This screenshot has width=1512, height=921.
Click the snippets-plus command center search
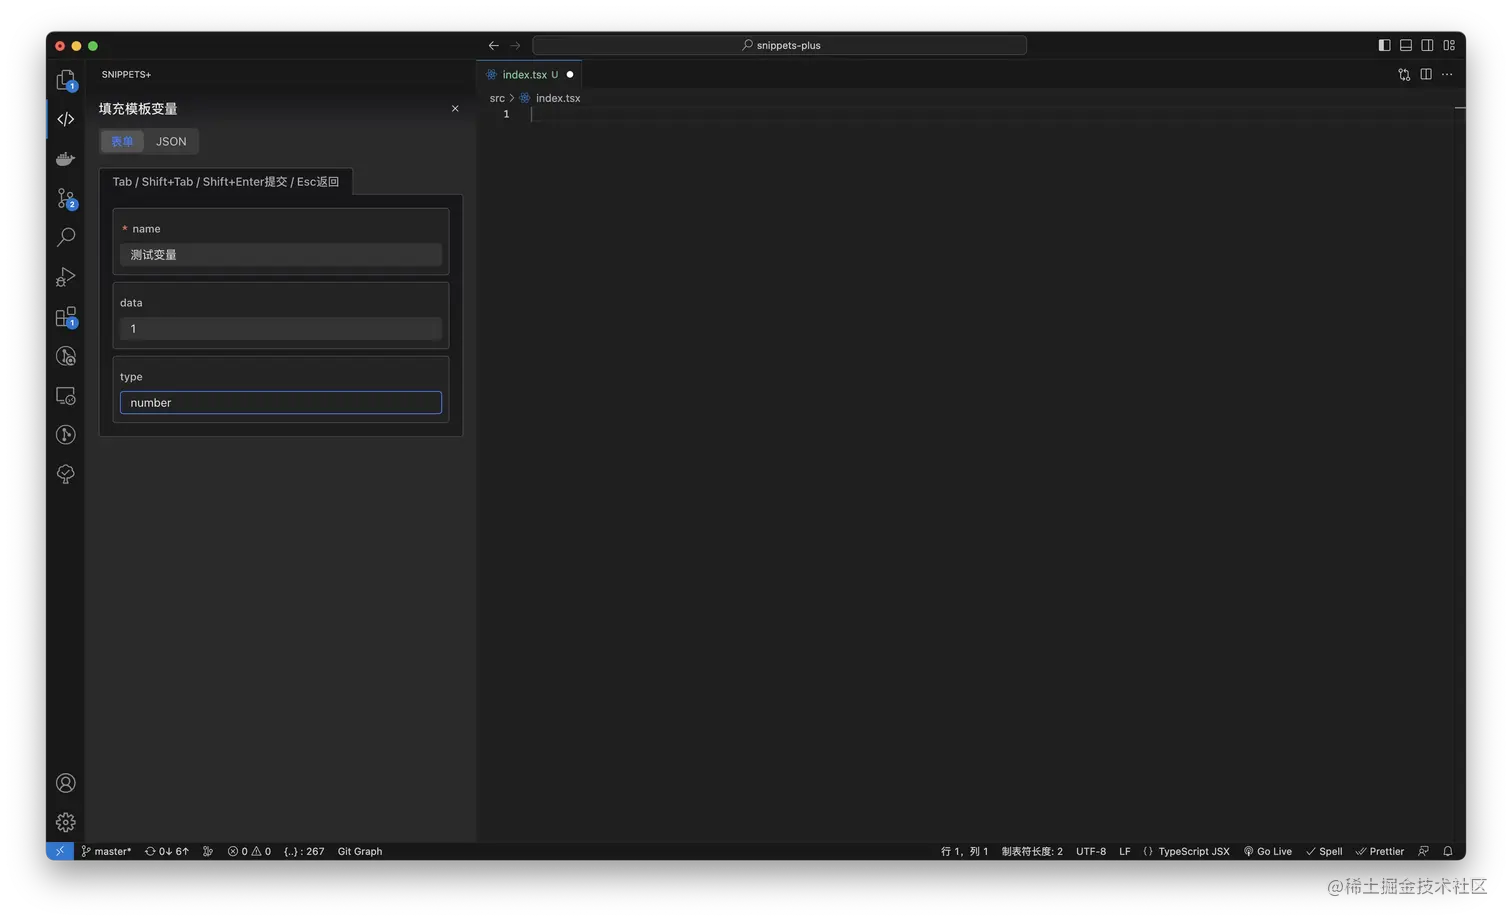tap(780, 45)
